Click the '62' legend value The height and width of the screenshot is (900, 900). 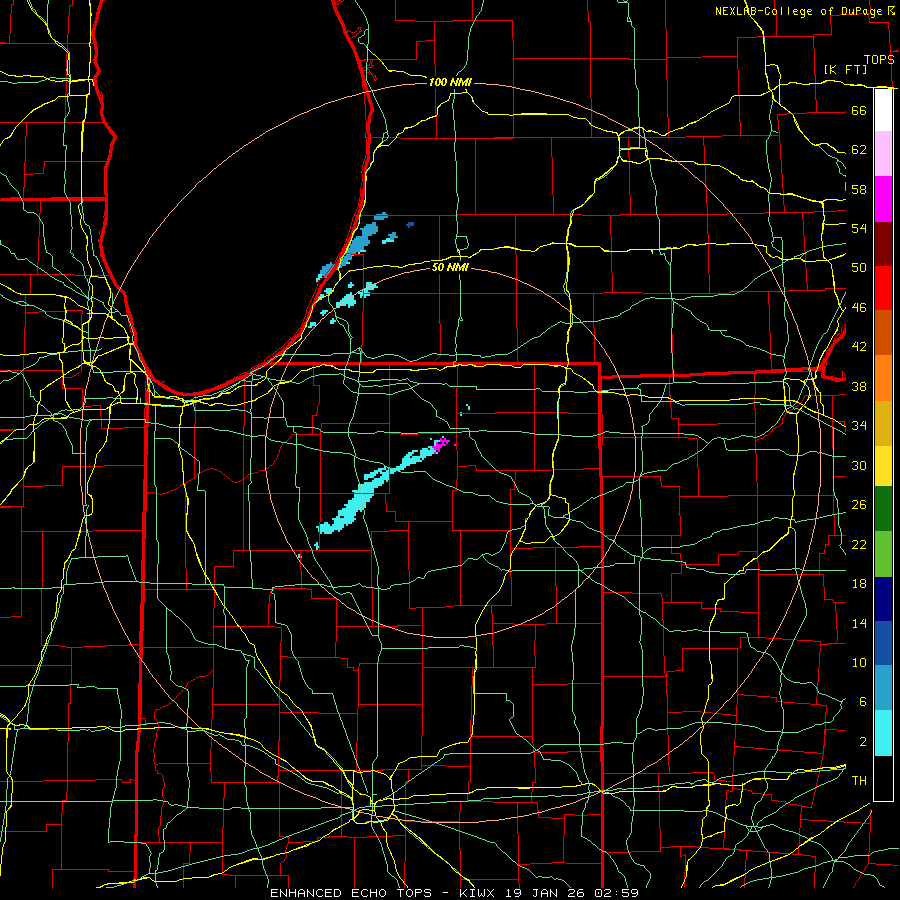pos(859,149)
